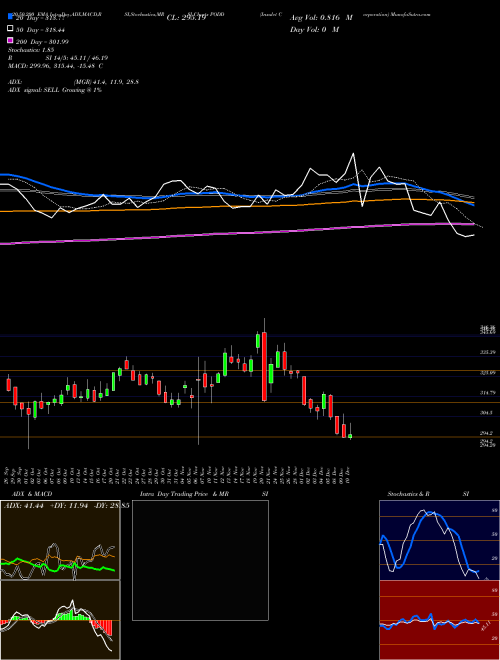The height and width of the screenshot is (660, 500).
Task: Click the '294.2' price axis label
Action: coord(486,433)
